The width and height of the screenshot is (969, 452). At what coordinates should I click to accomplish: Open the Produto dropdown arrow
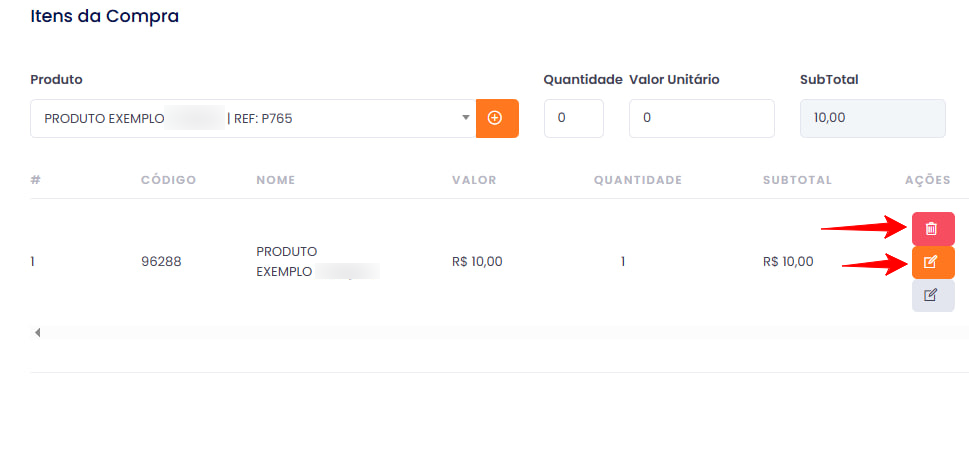click(466, 117)
